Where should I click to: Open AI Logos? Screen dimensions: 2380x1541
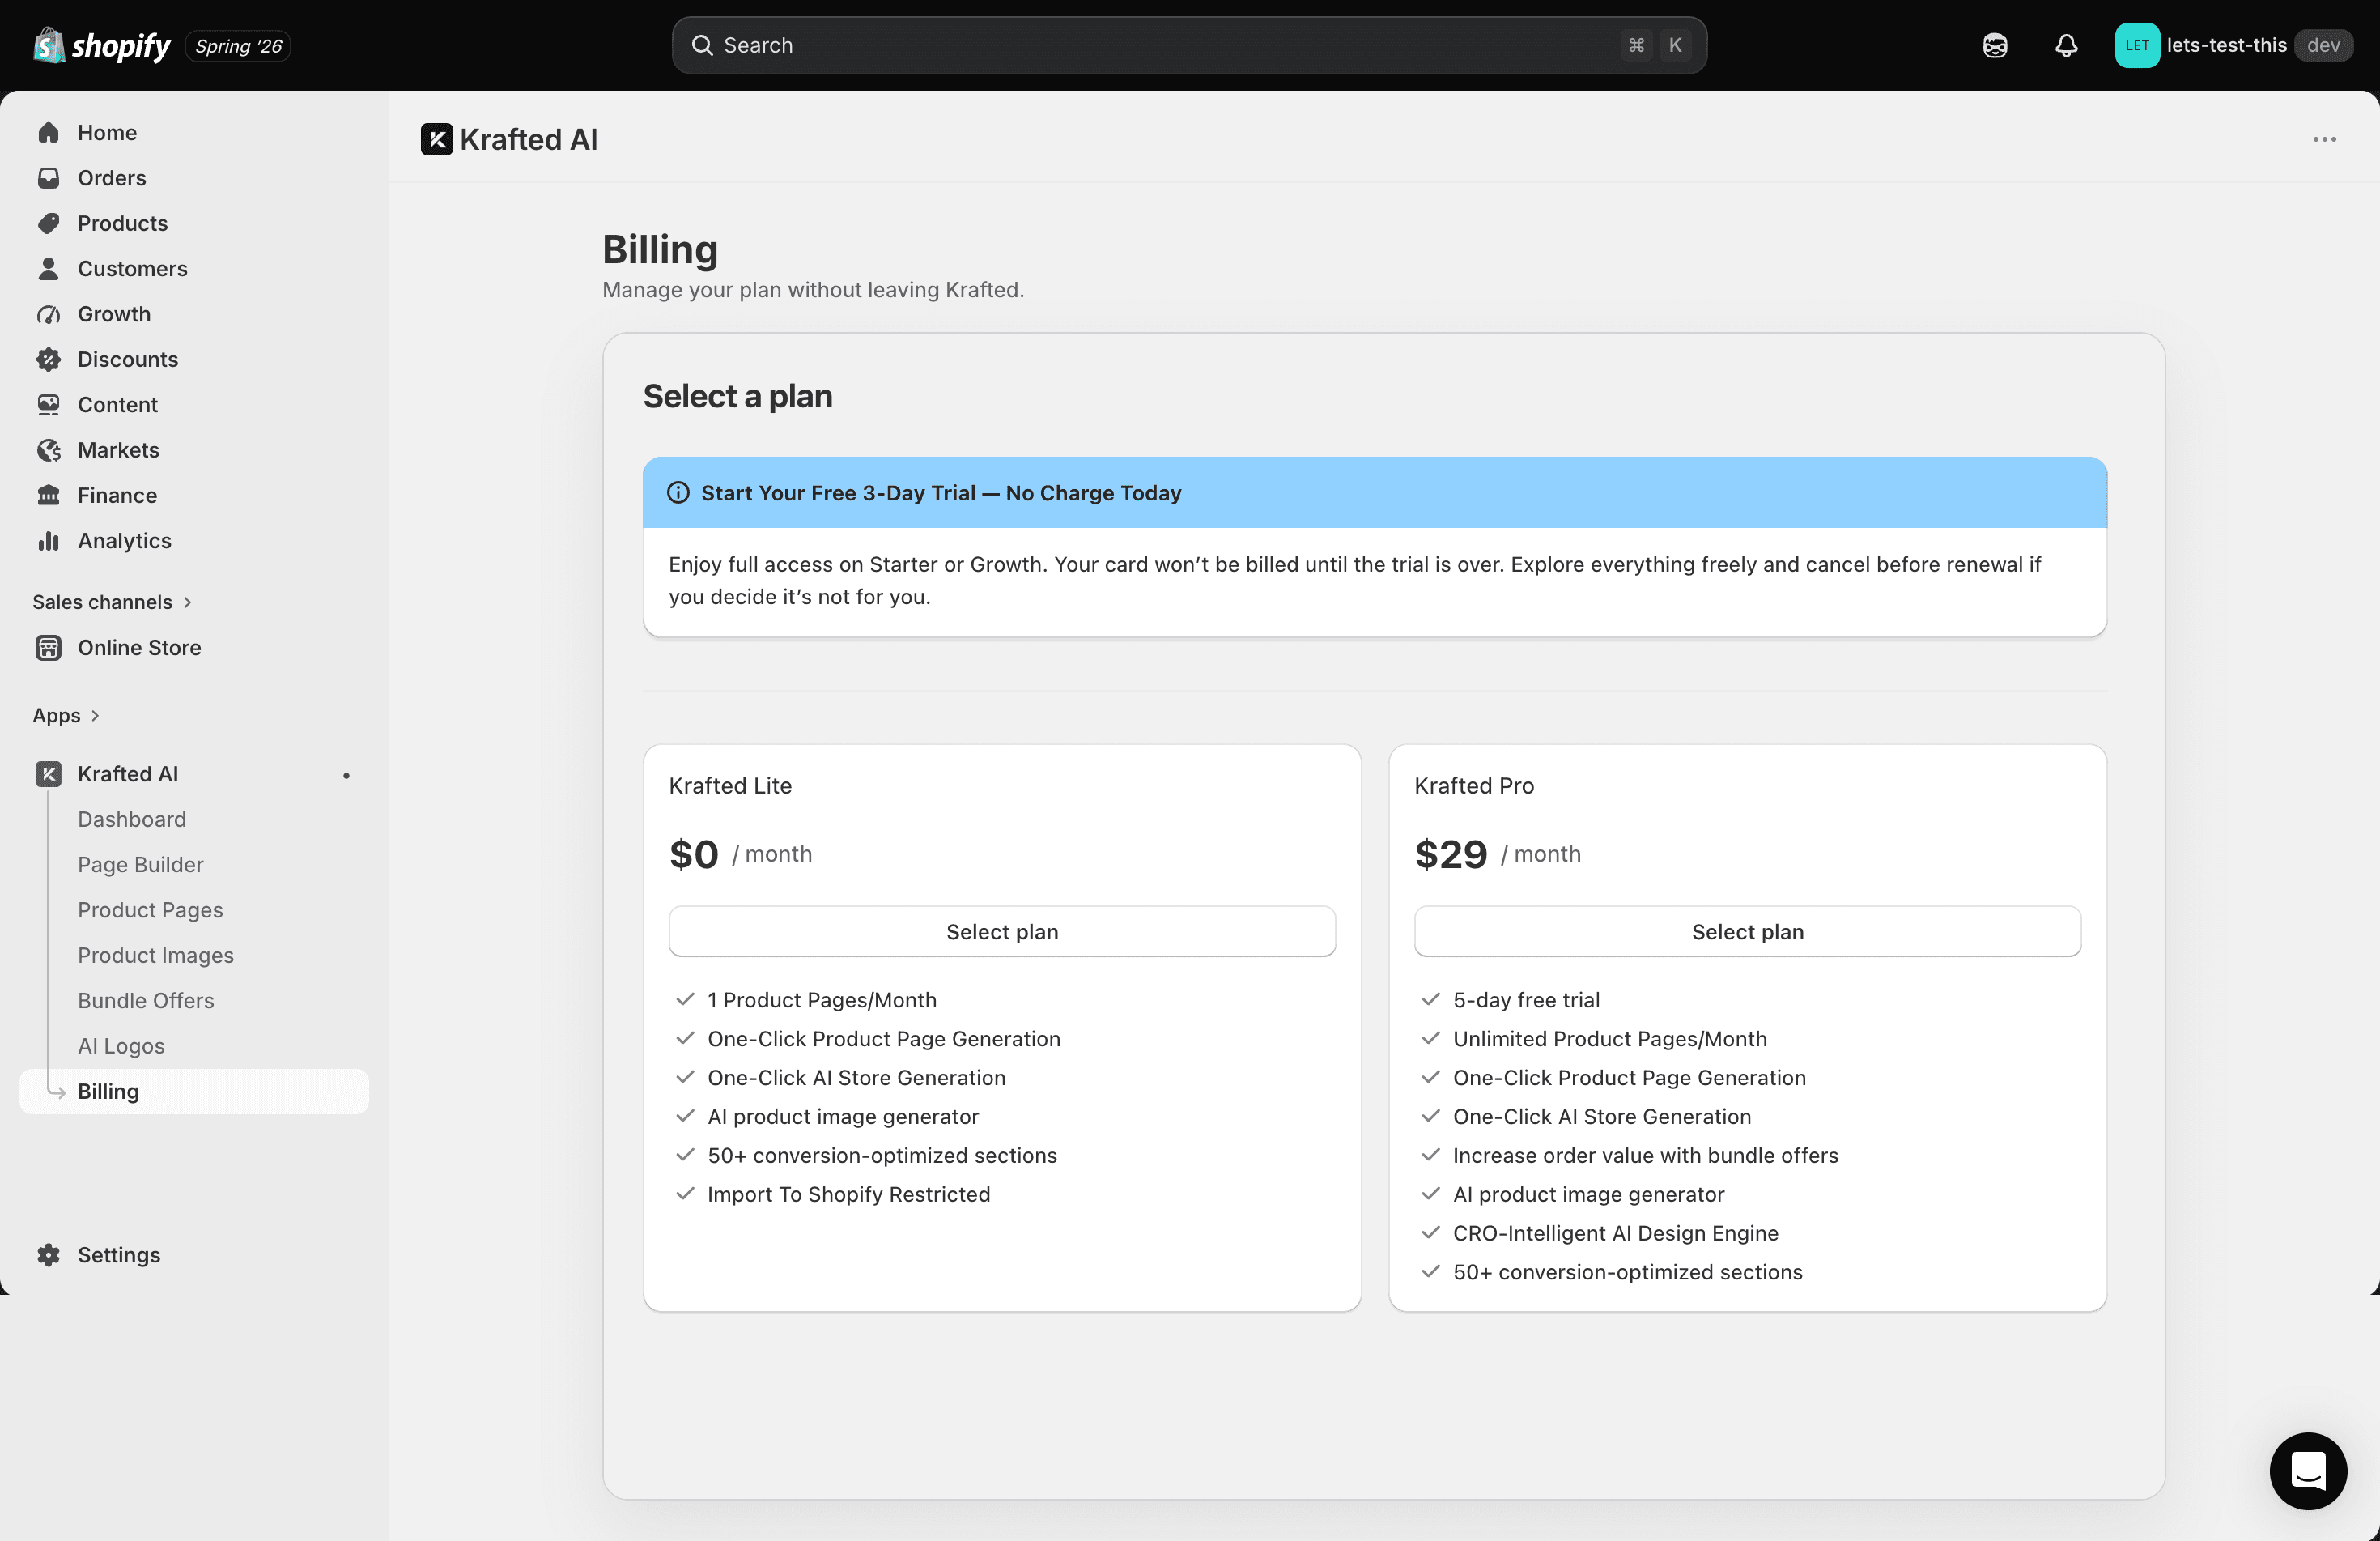(x=121, y=1045)
